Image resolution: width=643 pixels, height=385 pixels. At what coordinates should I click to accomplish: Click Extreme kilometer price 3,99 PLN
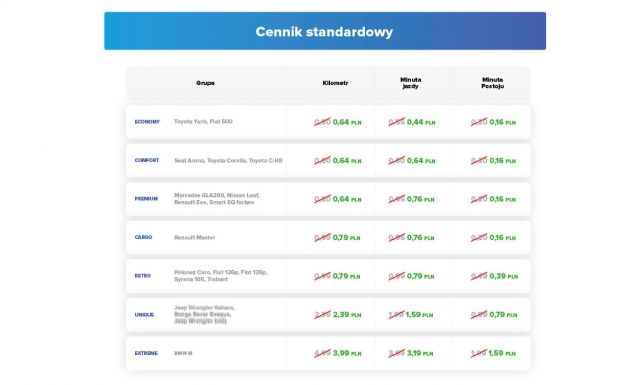click(347, 353)
